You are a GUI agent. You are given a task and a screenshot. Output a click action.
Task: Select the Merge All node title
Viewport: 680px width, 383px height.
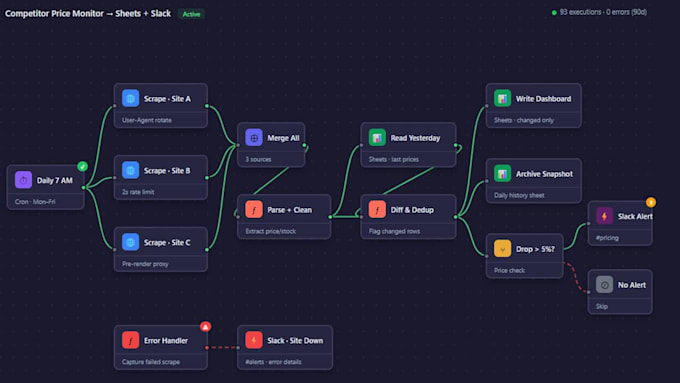tap(283, 138)
